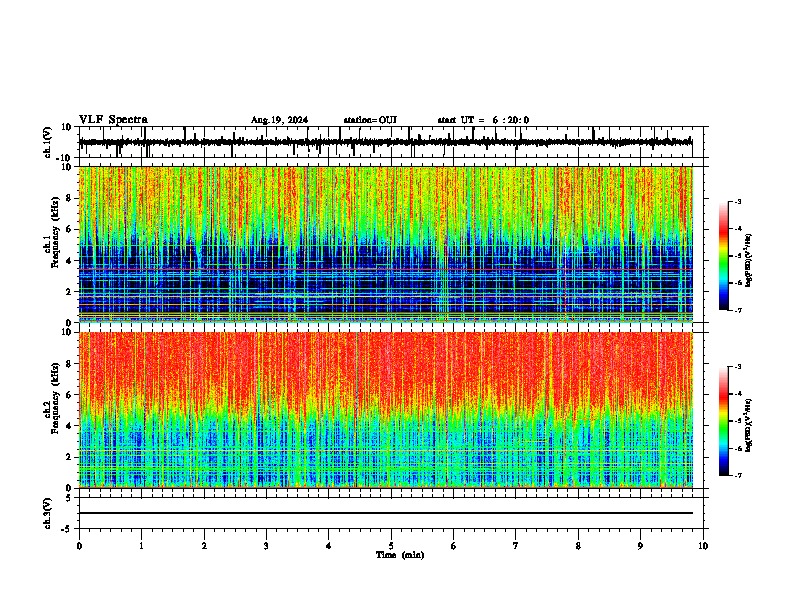Image resolution: width=792 pixels, height=612 pixels.
Task: Click the 'ch.3(V)' axis label
Action: click(x=48, y=513)
